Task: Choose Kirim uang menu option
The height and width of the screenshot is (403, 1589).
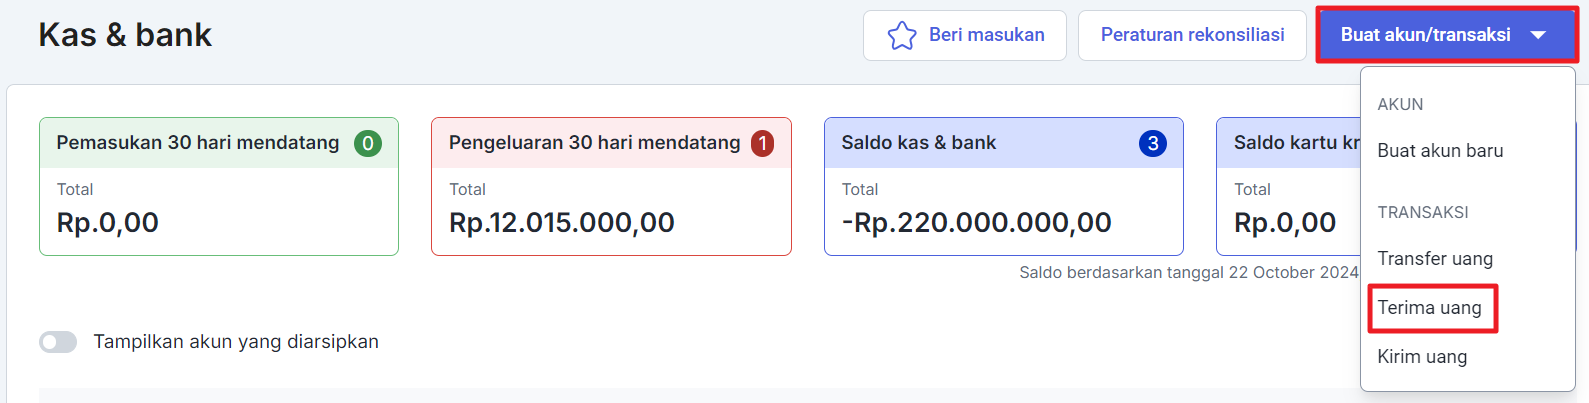Action: (1422, 357)
